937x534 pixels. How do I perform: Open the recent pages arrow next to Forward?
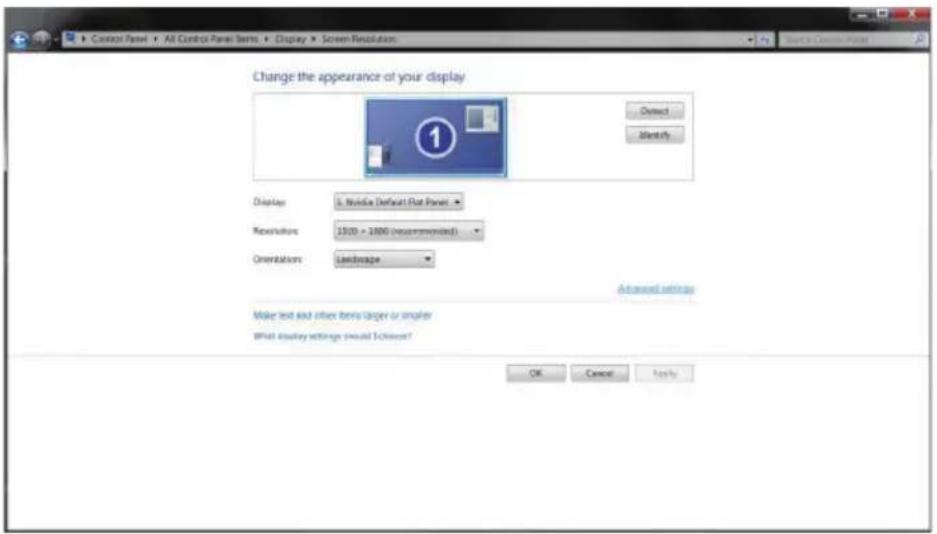(56, 40)
